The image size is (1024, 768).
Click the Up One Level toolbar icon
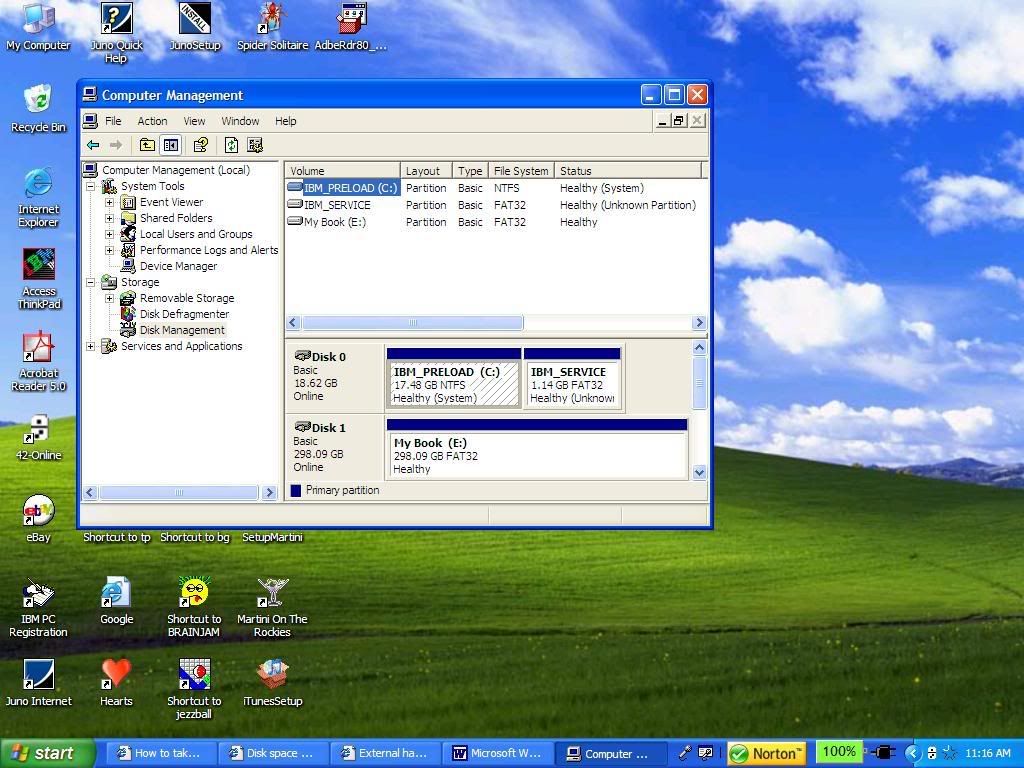tap(148, 145)
